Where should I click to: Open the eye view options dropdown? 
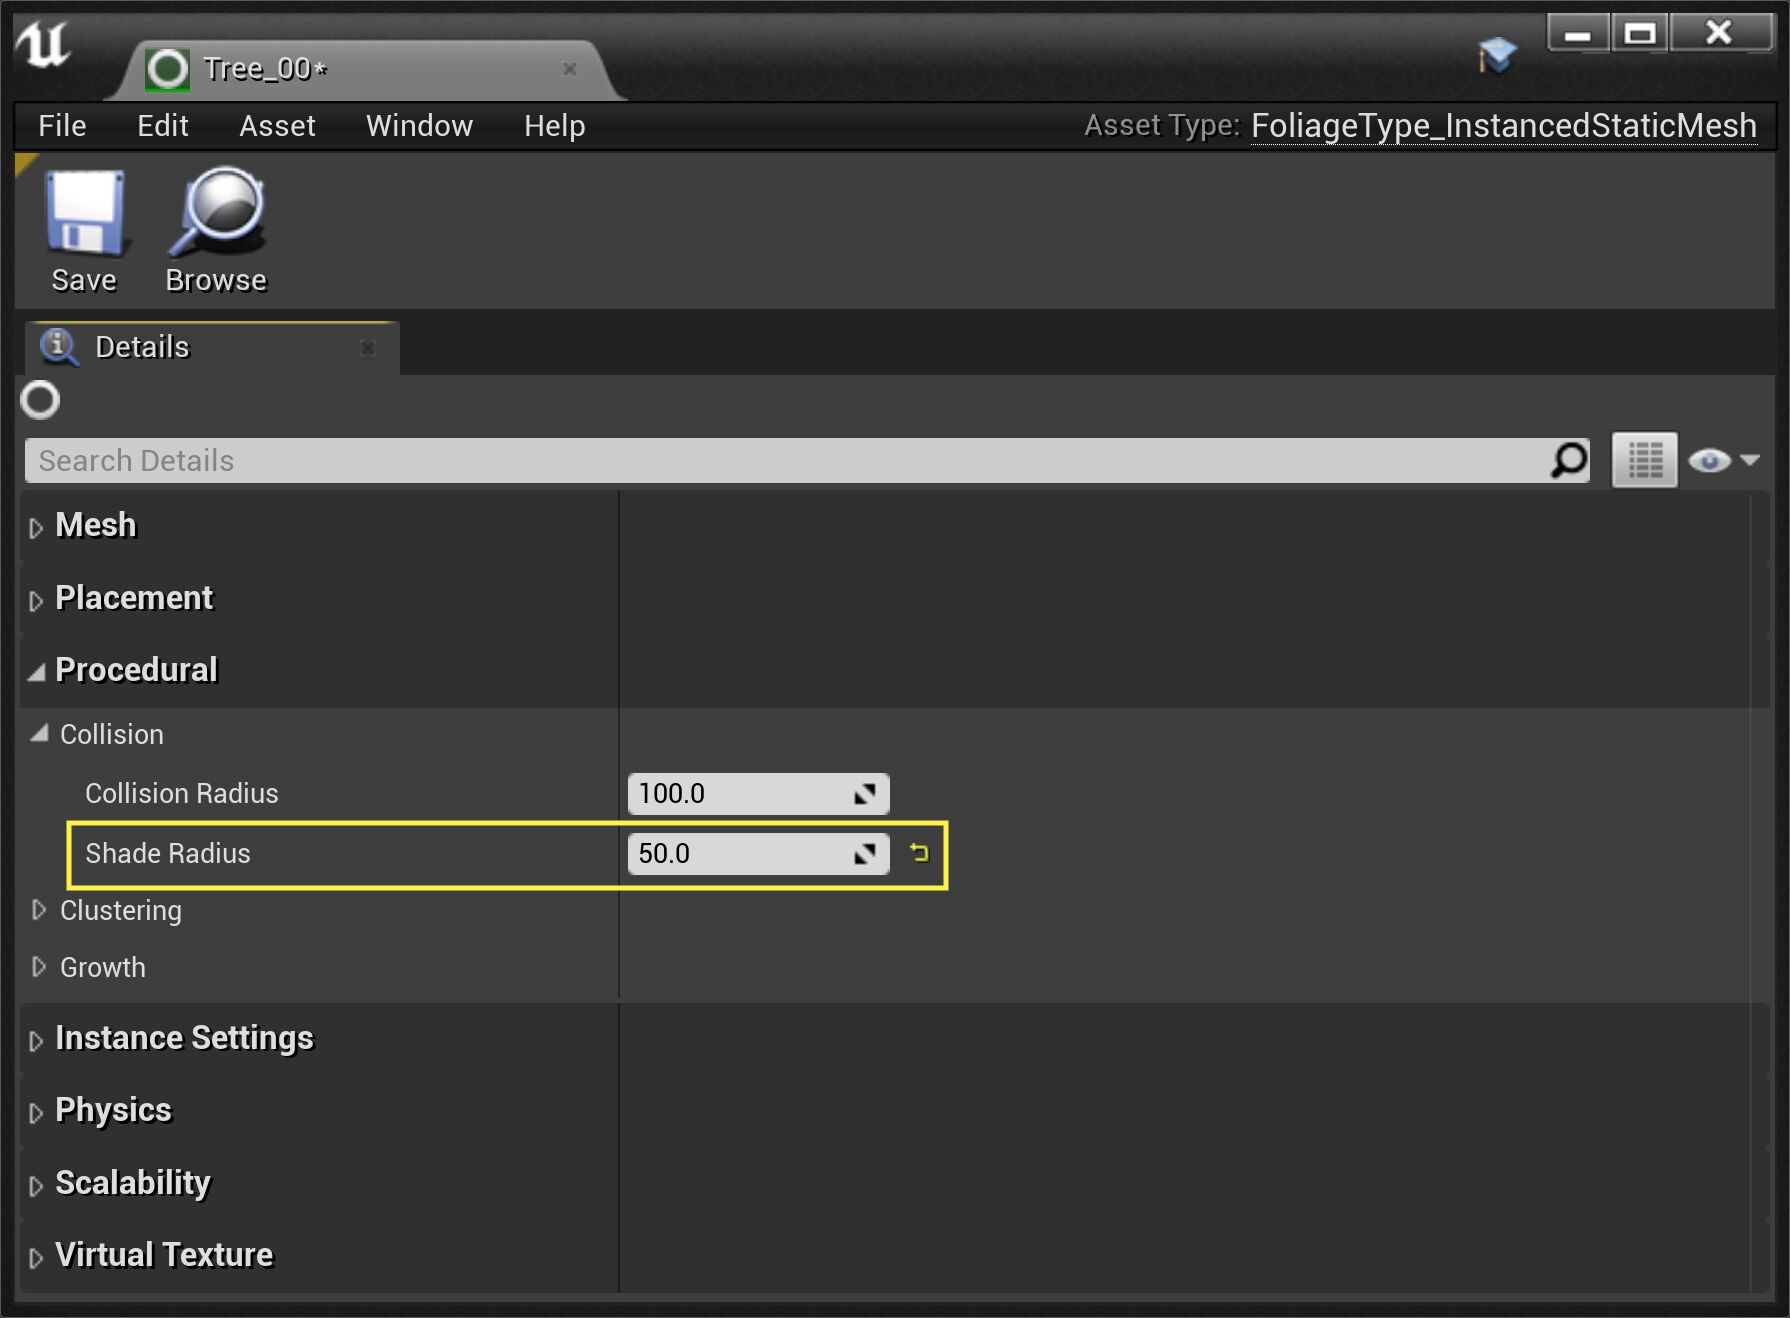coord(1723,461)
